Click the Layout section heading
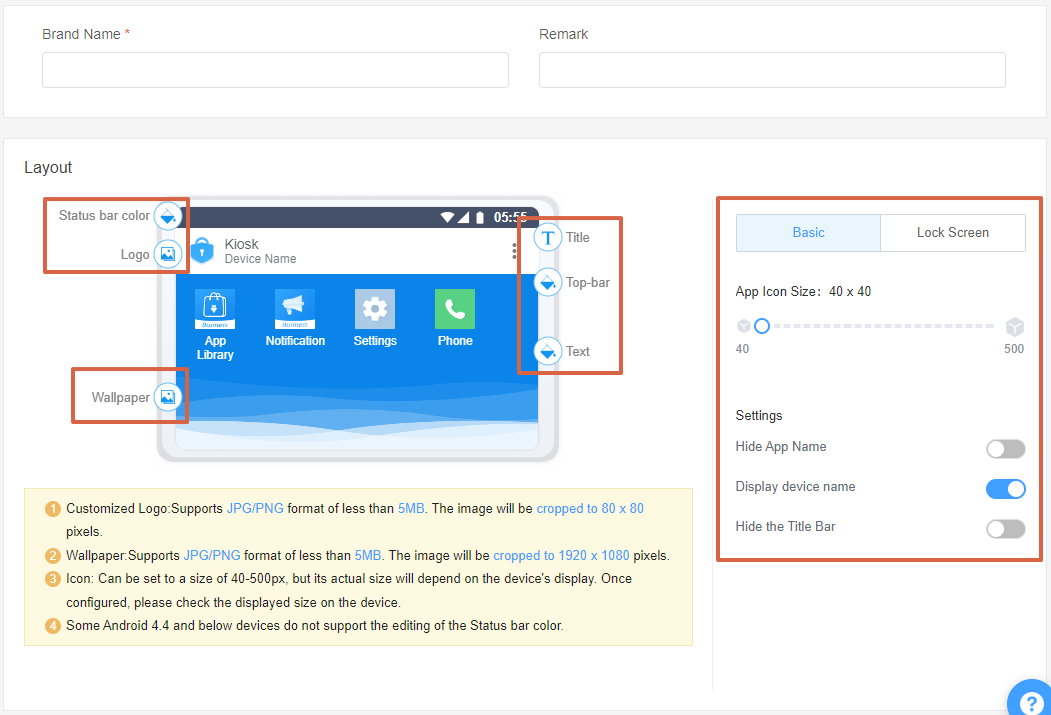Viewport: 1051px width, 715px height. [48, 168]
